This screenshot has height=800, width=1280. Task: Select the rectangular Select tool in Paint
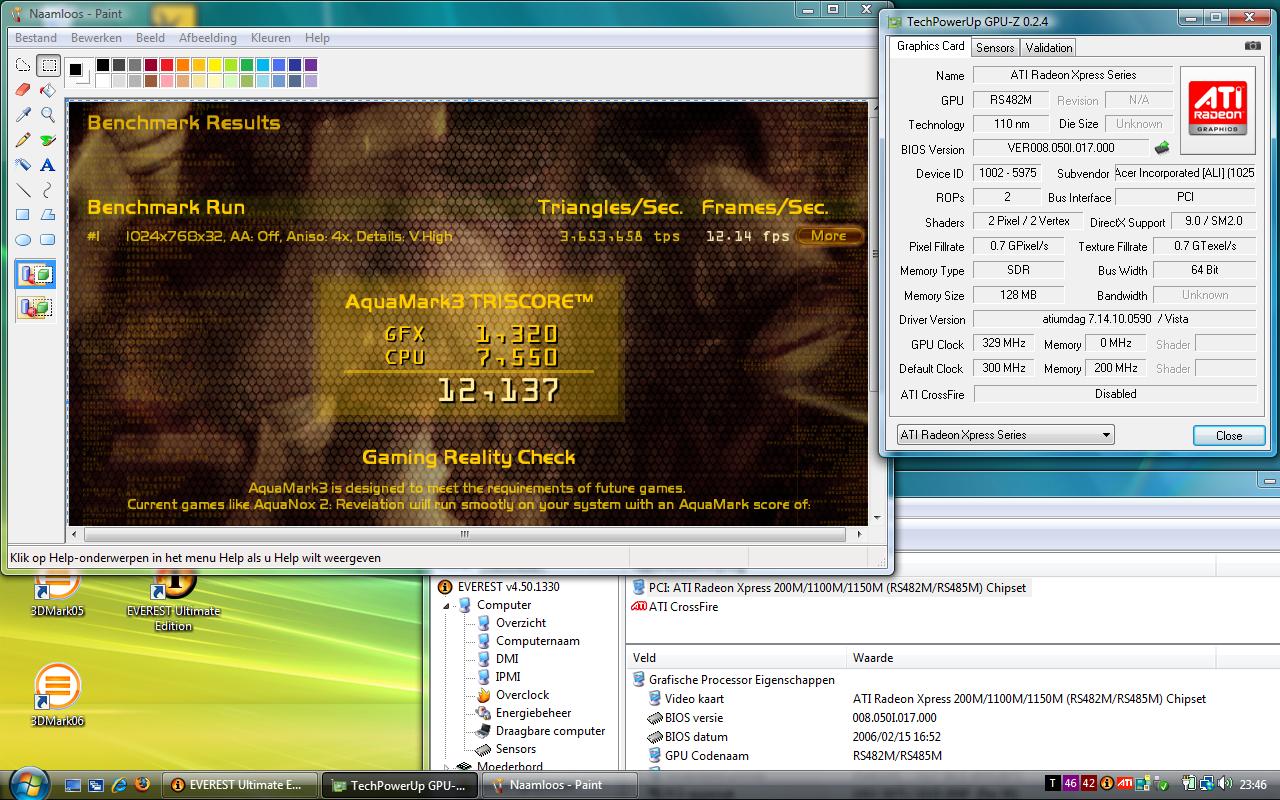pos(47,66)
